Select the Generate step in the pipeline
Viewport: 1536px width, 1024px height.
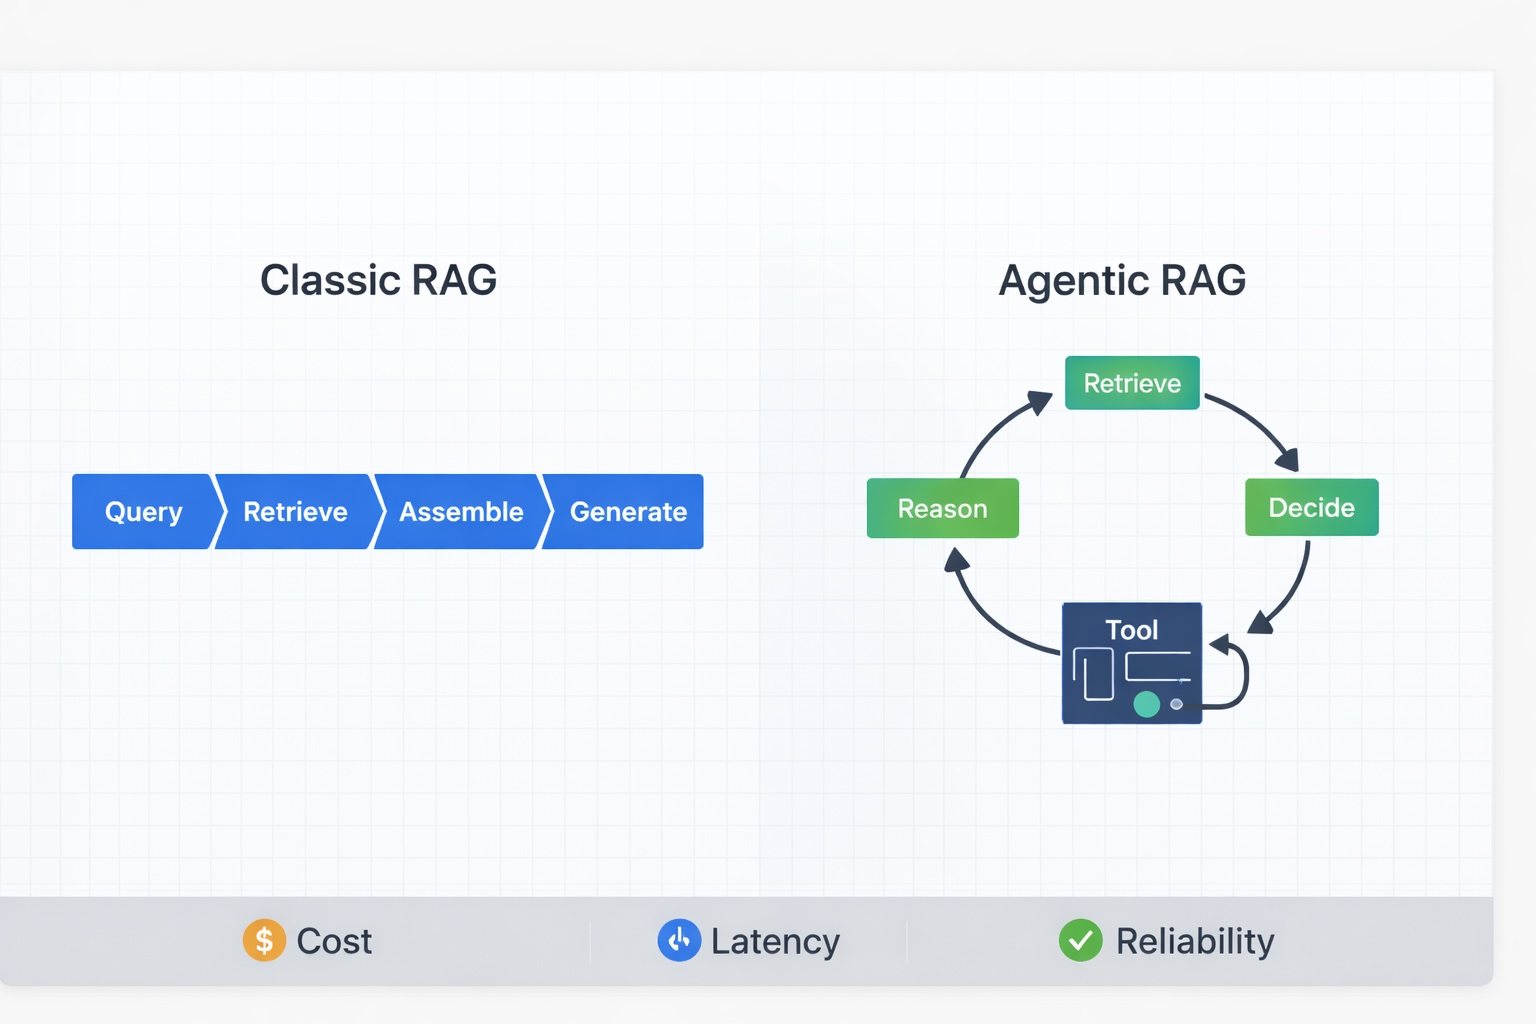(x=628, y=512)
